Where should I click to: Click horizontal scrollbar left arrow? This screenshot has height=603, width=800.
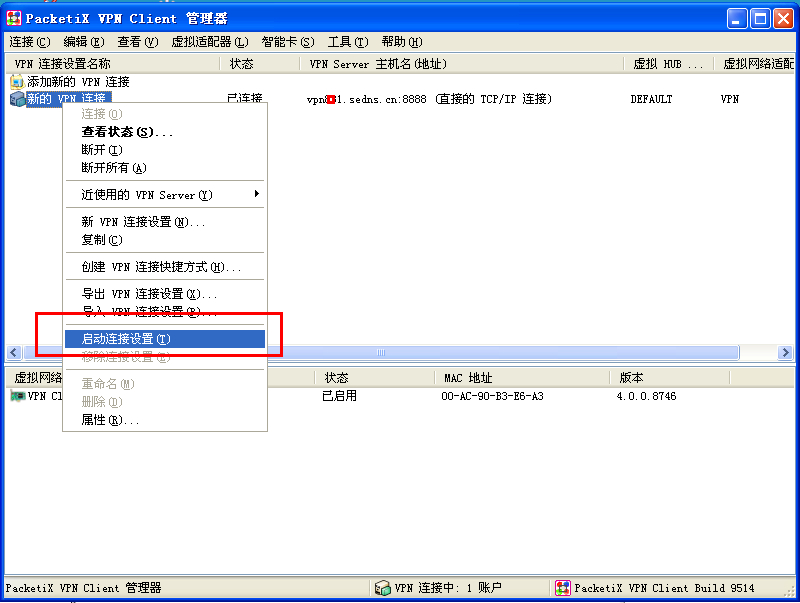14,353
